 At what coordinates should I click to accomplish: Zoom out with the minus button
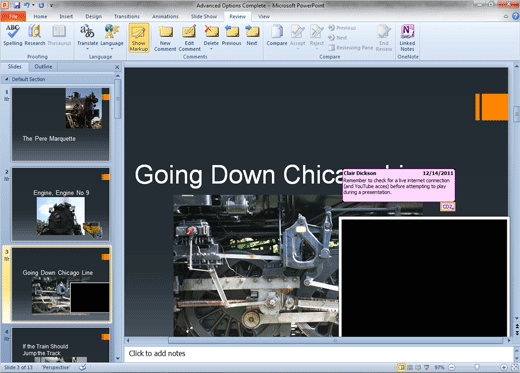[452, 367]
